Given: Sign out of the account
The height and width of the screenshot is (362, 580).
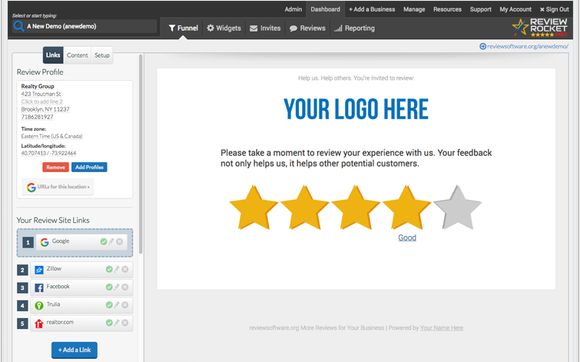Looking at the screenshot, I should tap(554, 9).
